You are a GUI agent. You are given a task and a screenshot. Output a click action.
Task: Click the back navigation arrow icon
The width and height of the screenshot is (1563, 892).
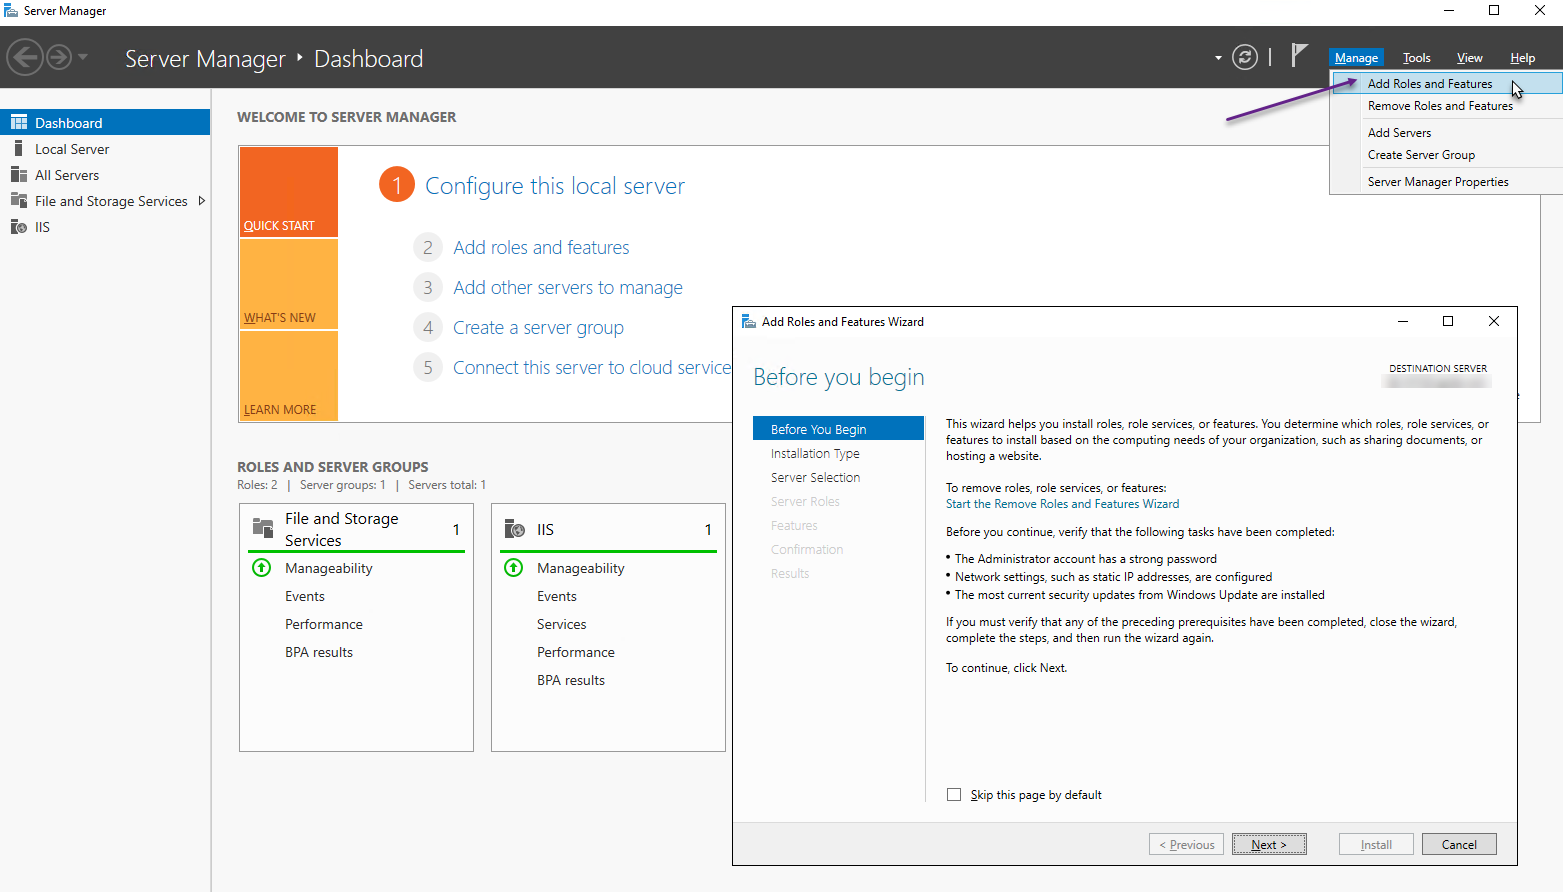(25, 58)
